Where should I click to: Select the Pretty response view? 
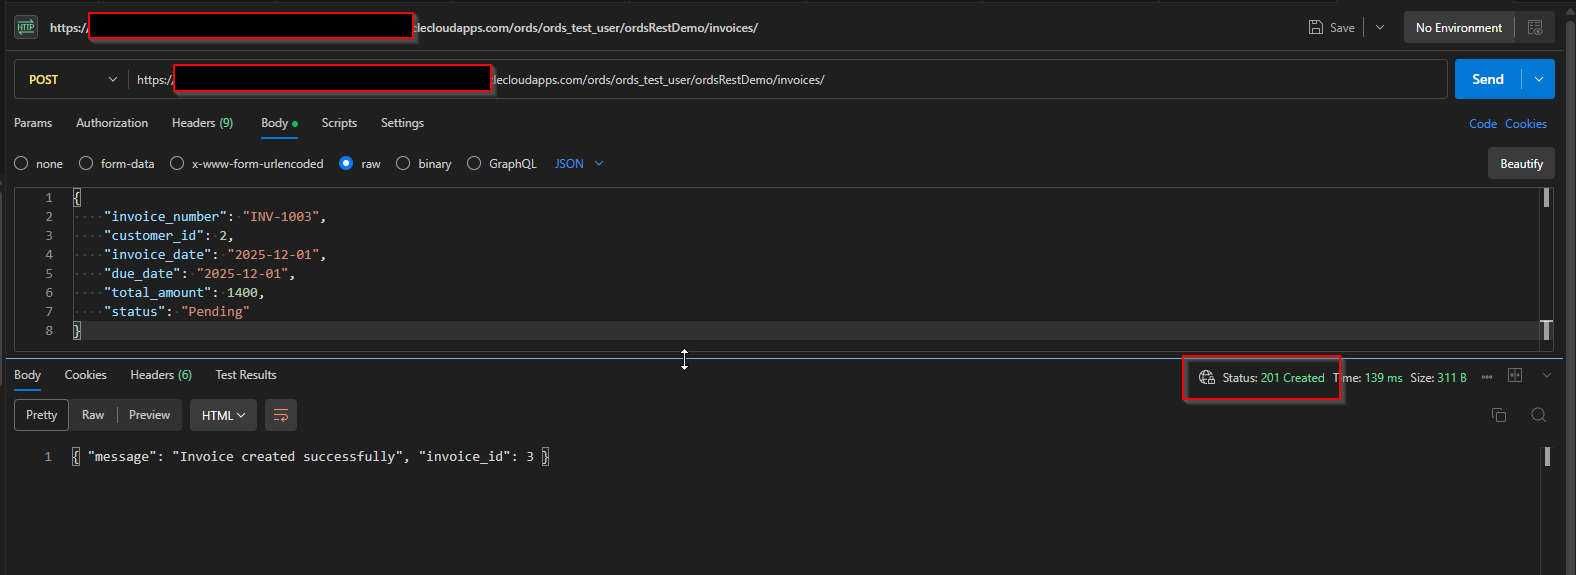42,415
